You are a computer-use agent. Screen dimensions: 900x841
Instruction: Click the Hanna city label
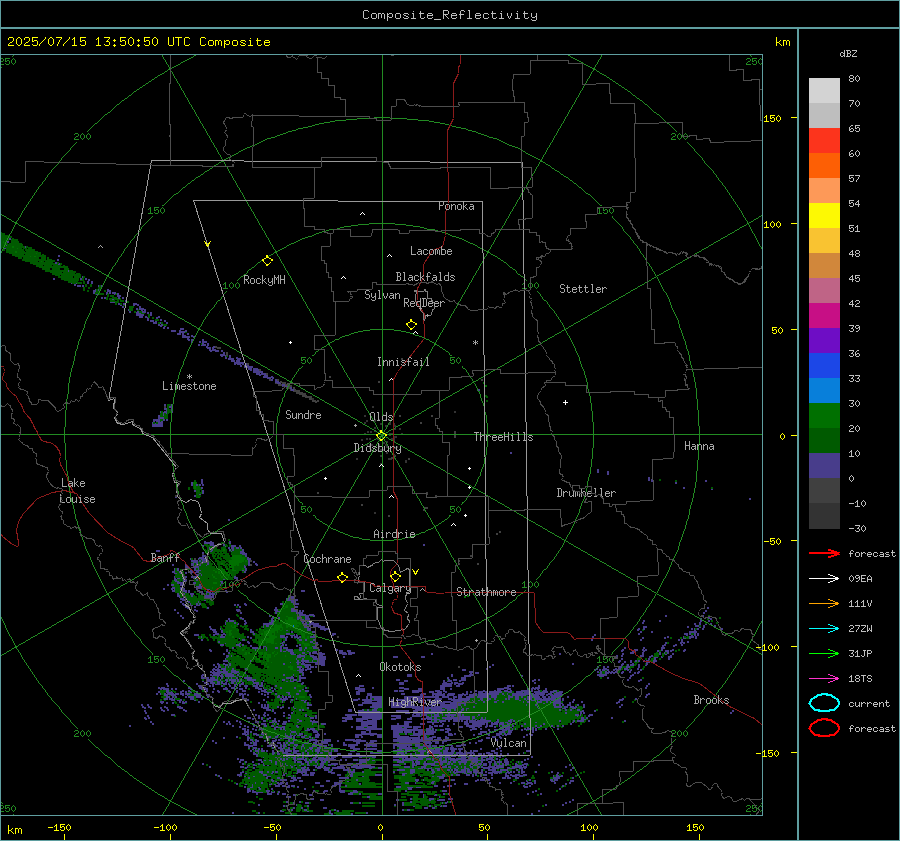pyautogui.click(x=699, y=446)
